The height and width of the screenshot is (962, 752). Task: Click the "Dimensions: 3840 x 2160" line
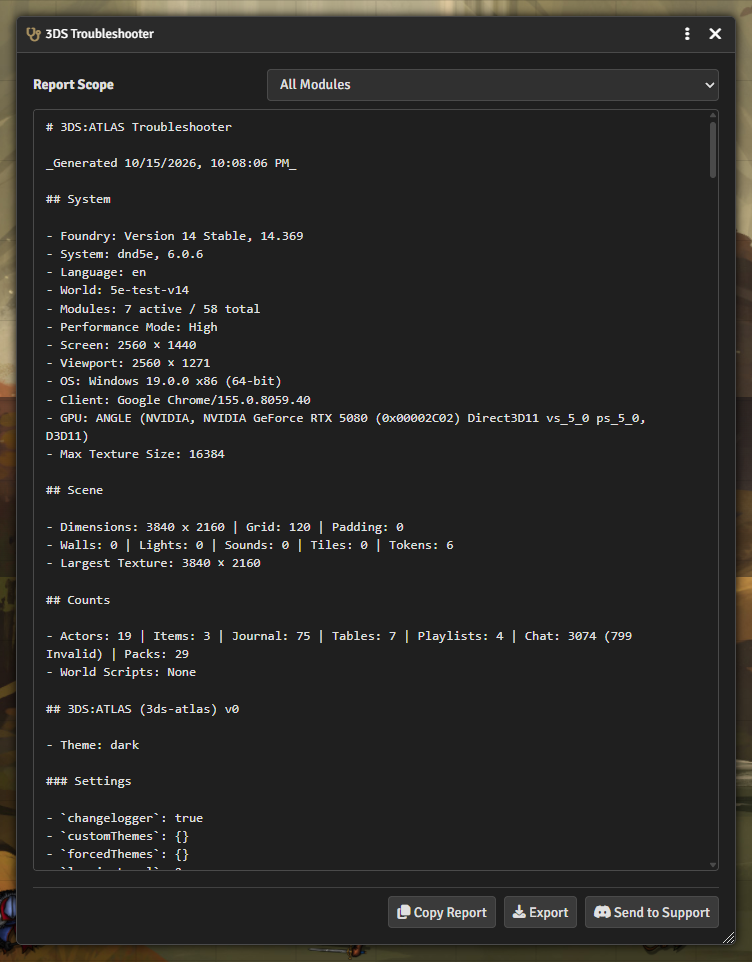coord(225,527)
